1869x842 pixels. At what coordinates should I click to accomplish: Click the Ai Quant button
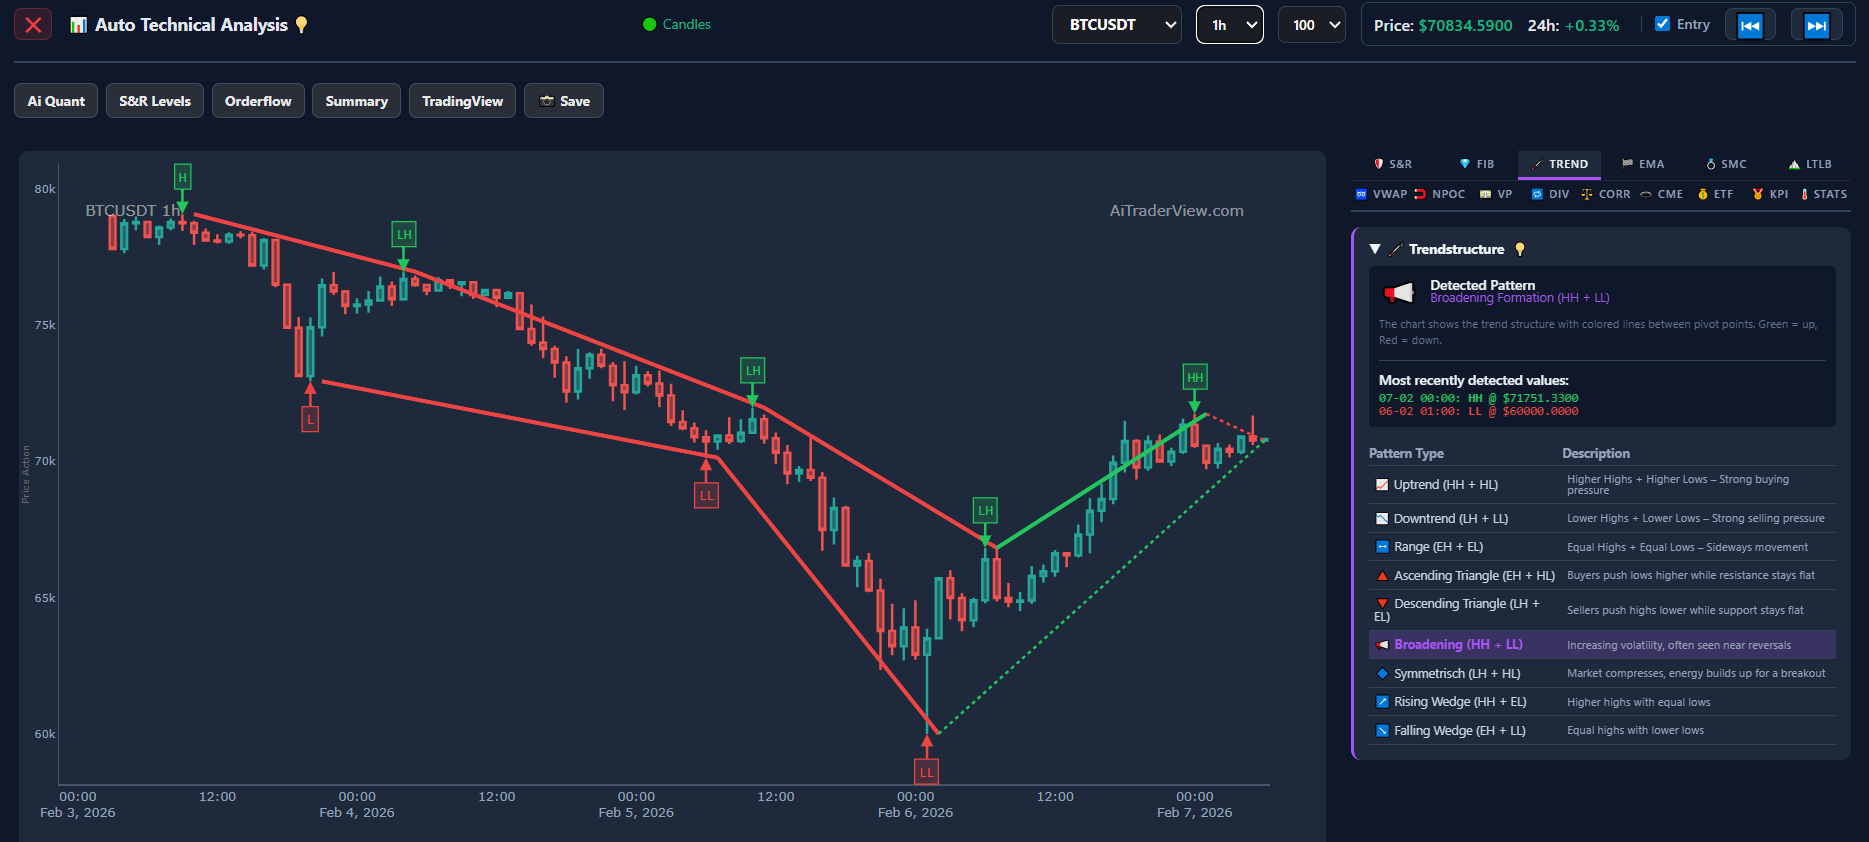(x=56, y=101)
